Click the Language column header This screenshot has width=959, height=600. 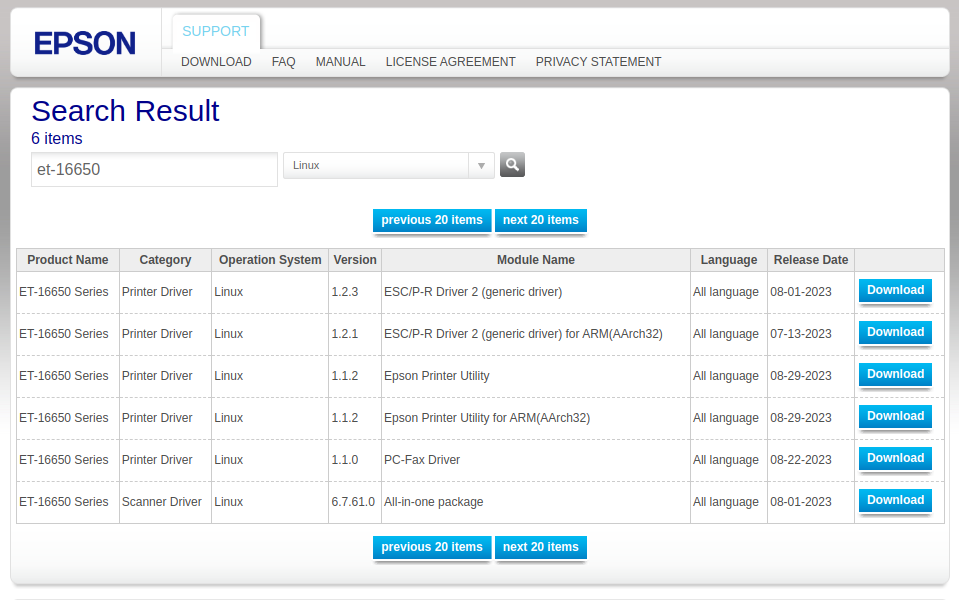728,260
